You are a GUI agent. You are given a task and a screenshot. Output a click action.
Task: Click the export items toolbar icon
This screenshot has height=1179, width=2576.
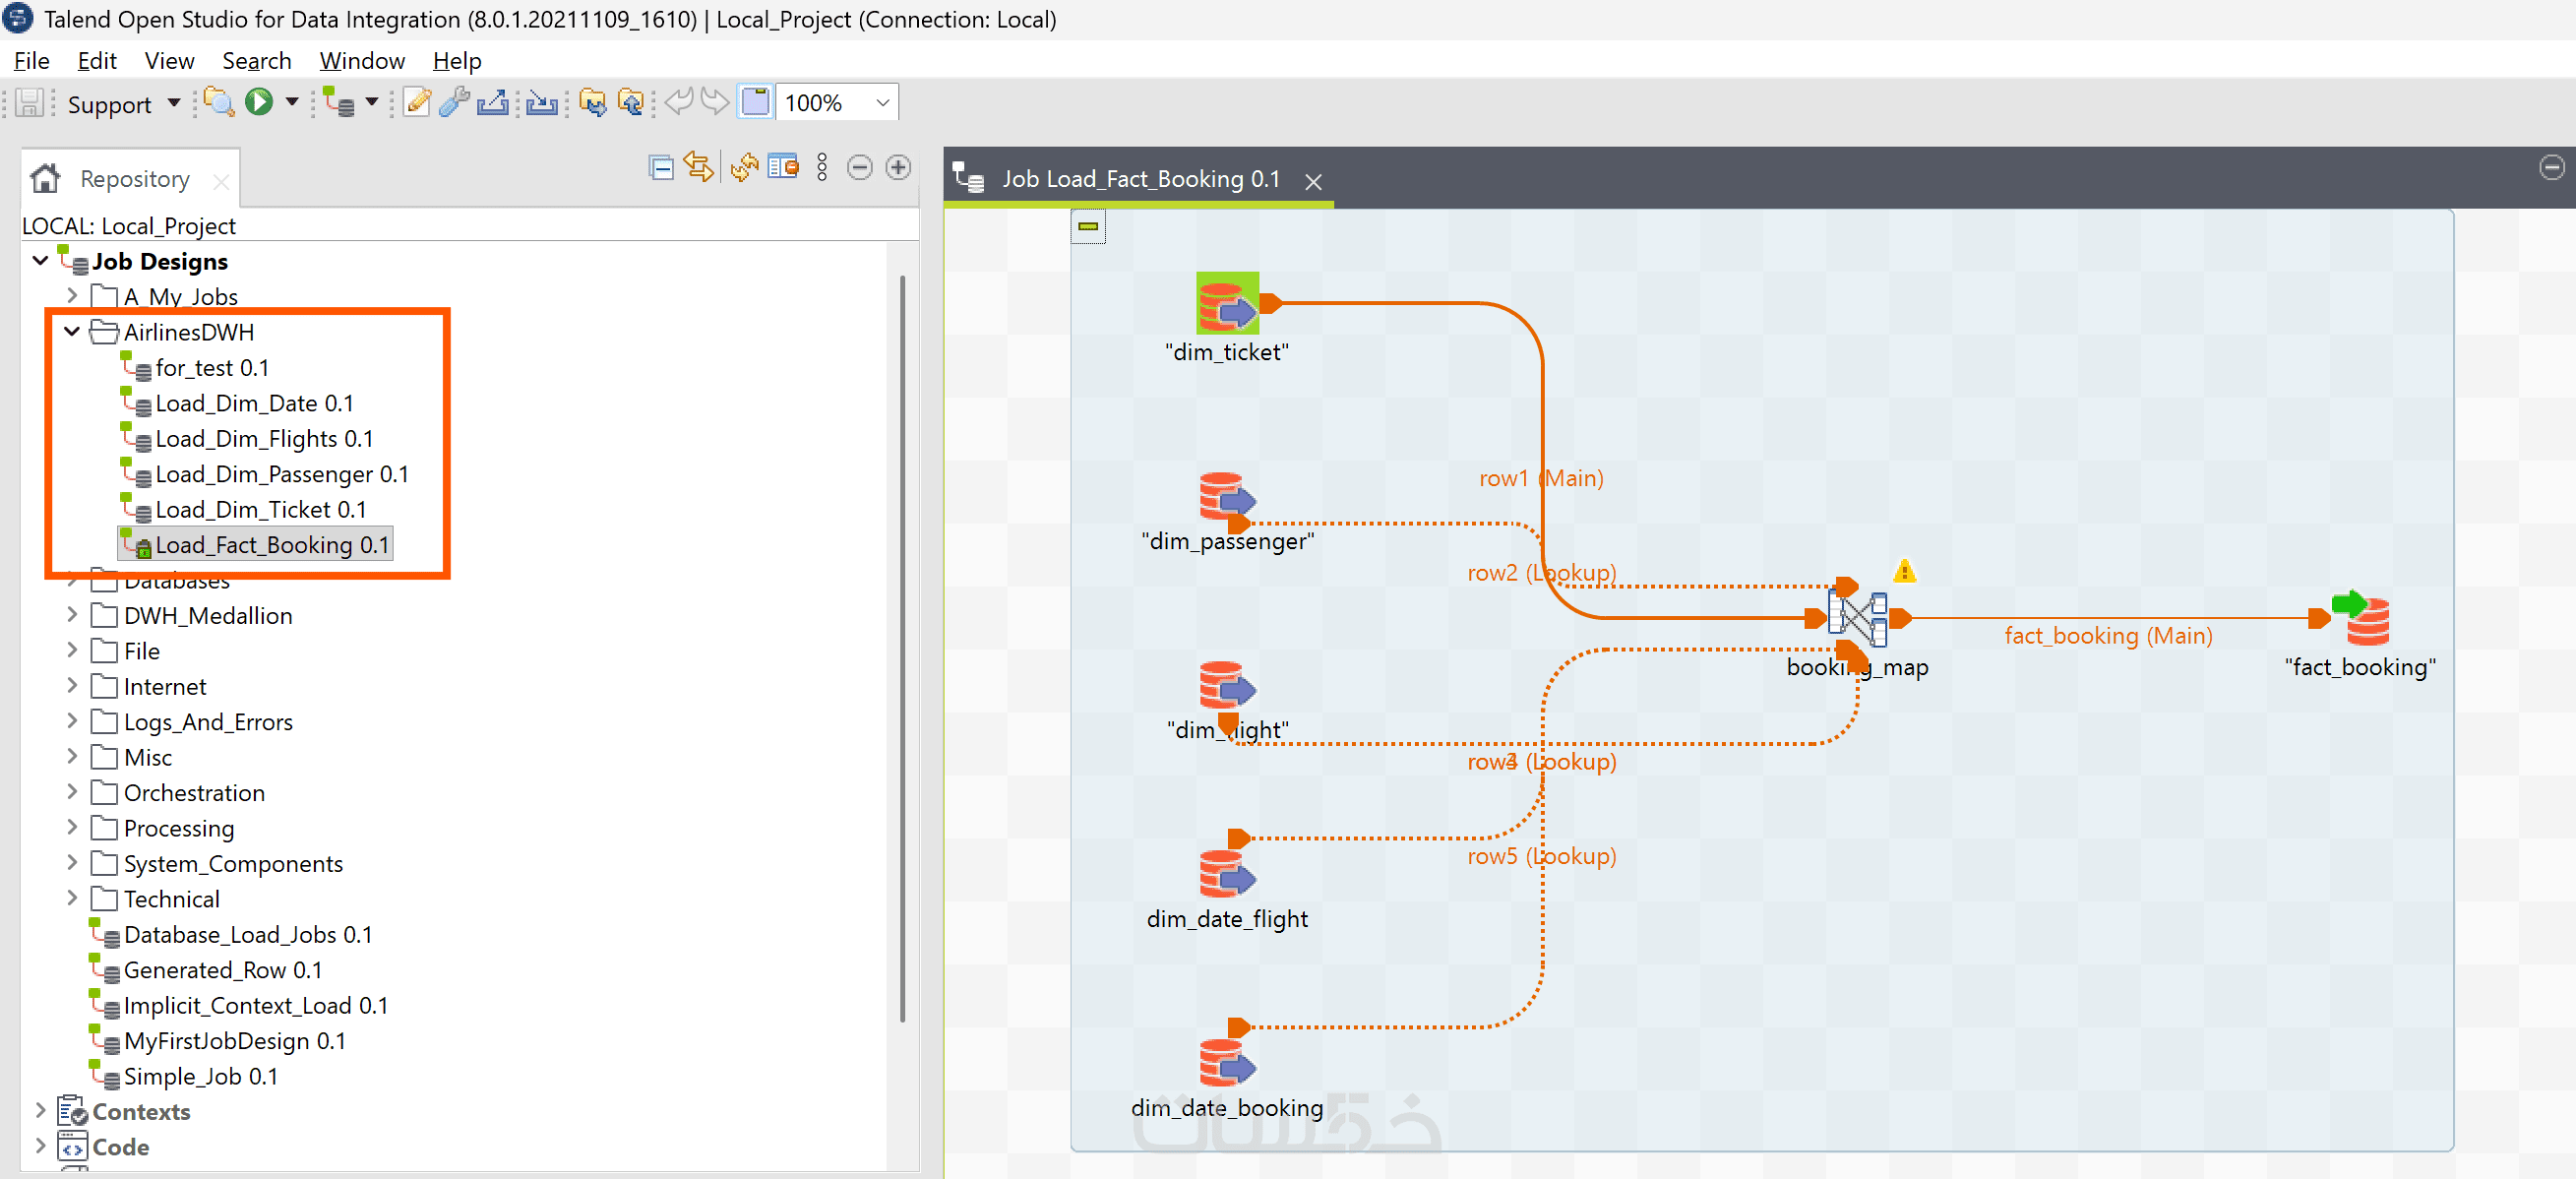coord(493,102)
